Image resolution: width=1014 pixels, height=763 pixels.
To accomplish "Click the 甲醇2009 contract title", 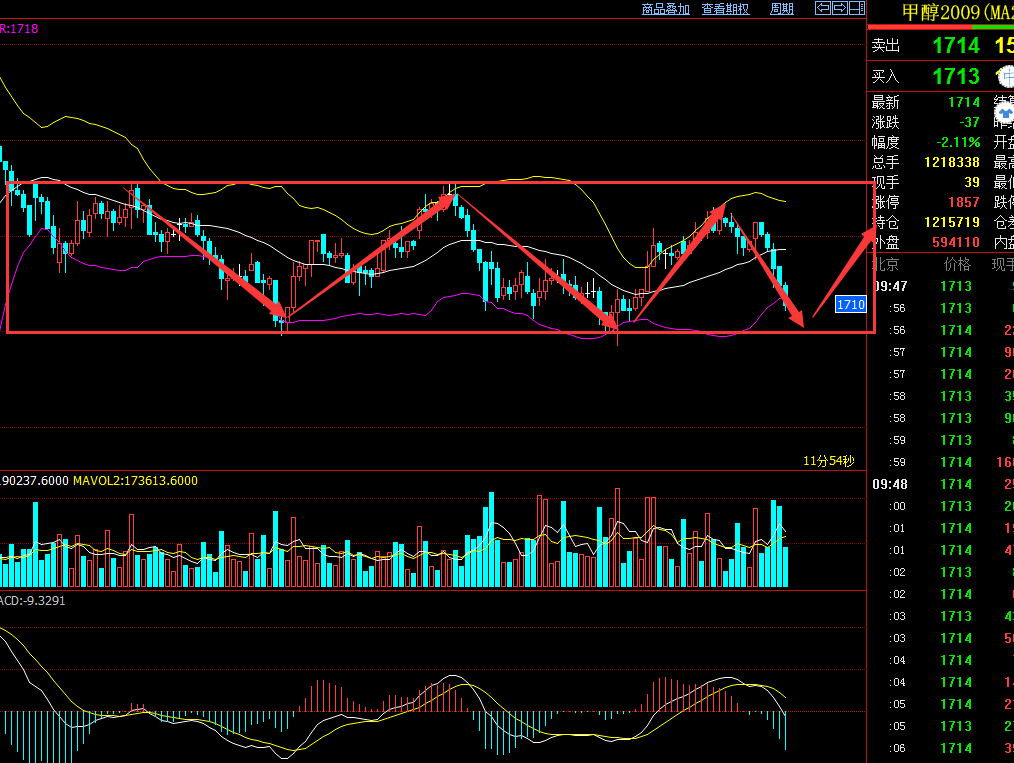I will click(x=957, y=12).
